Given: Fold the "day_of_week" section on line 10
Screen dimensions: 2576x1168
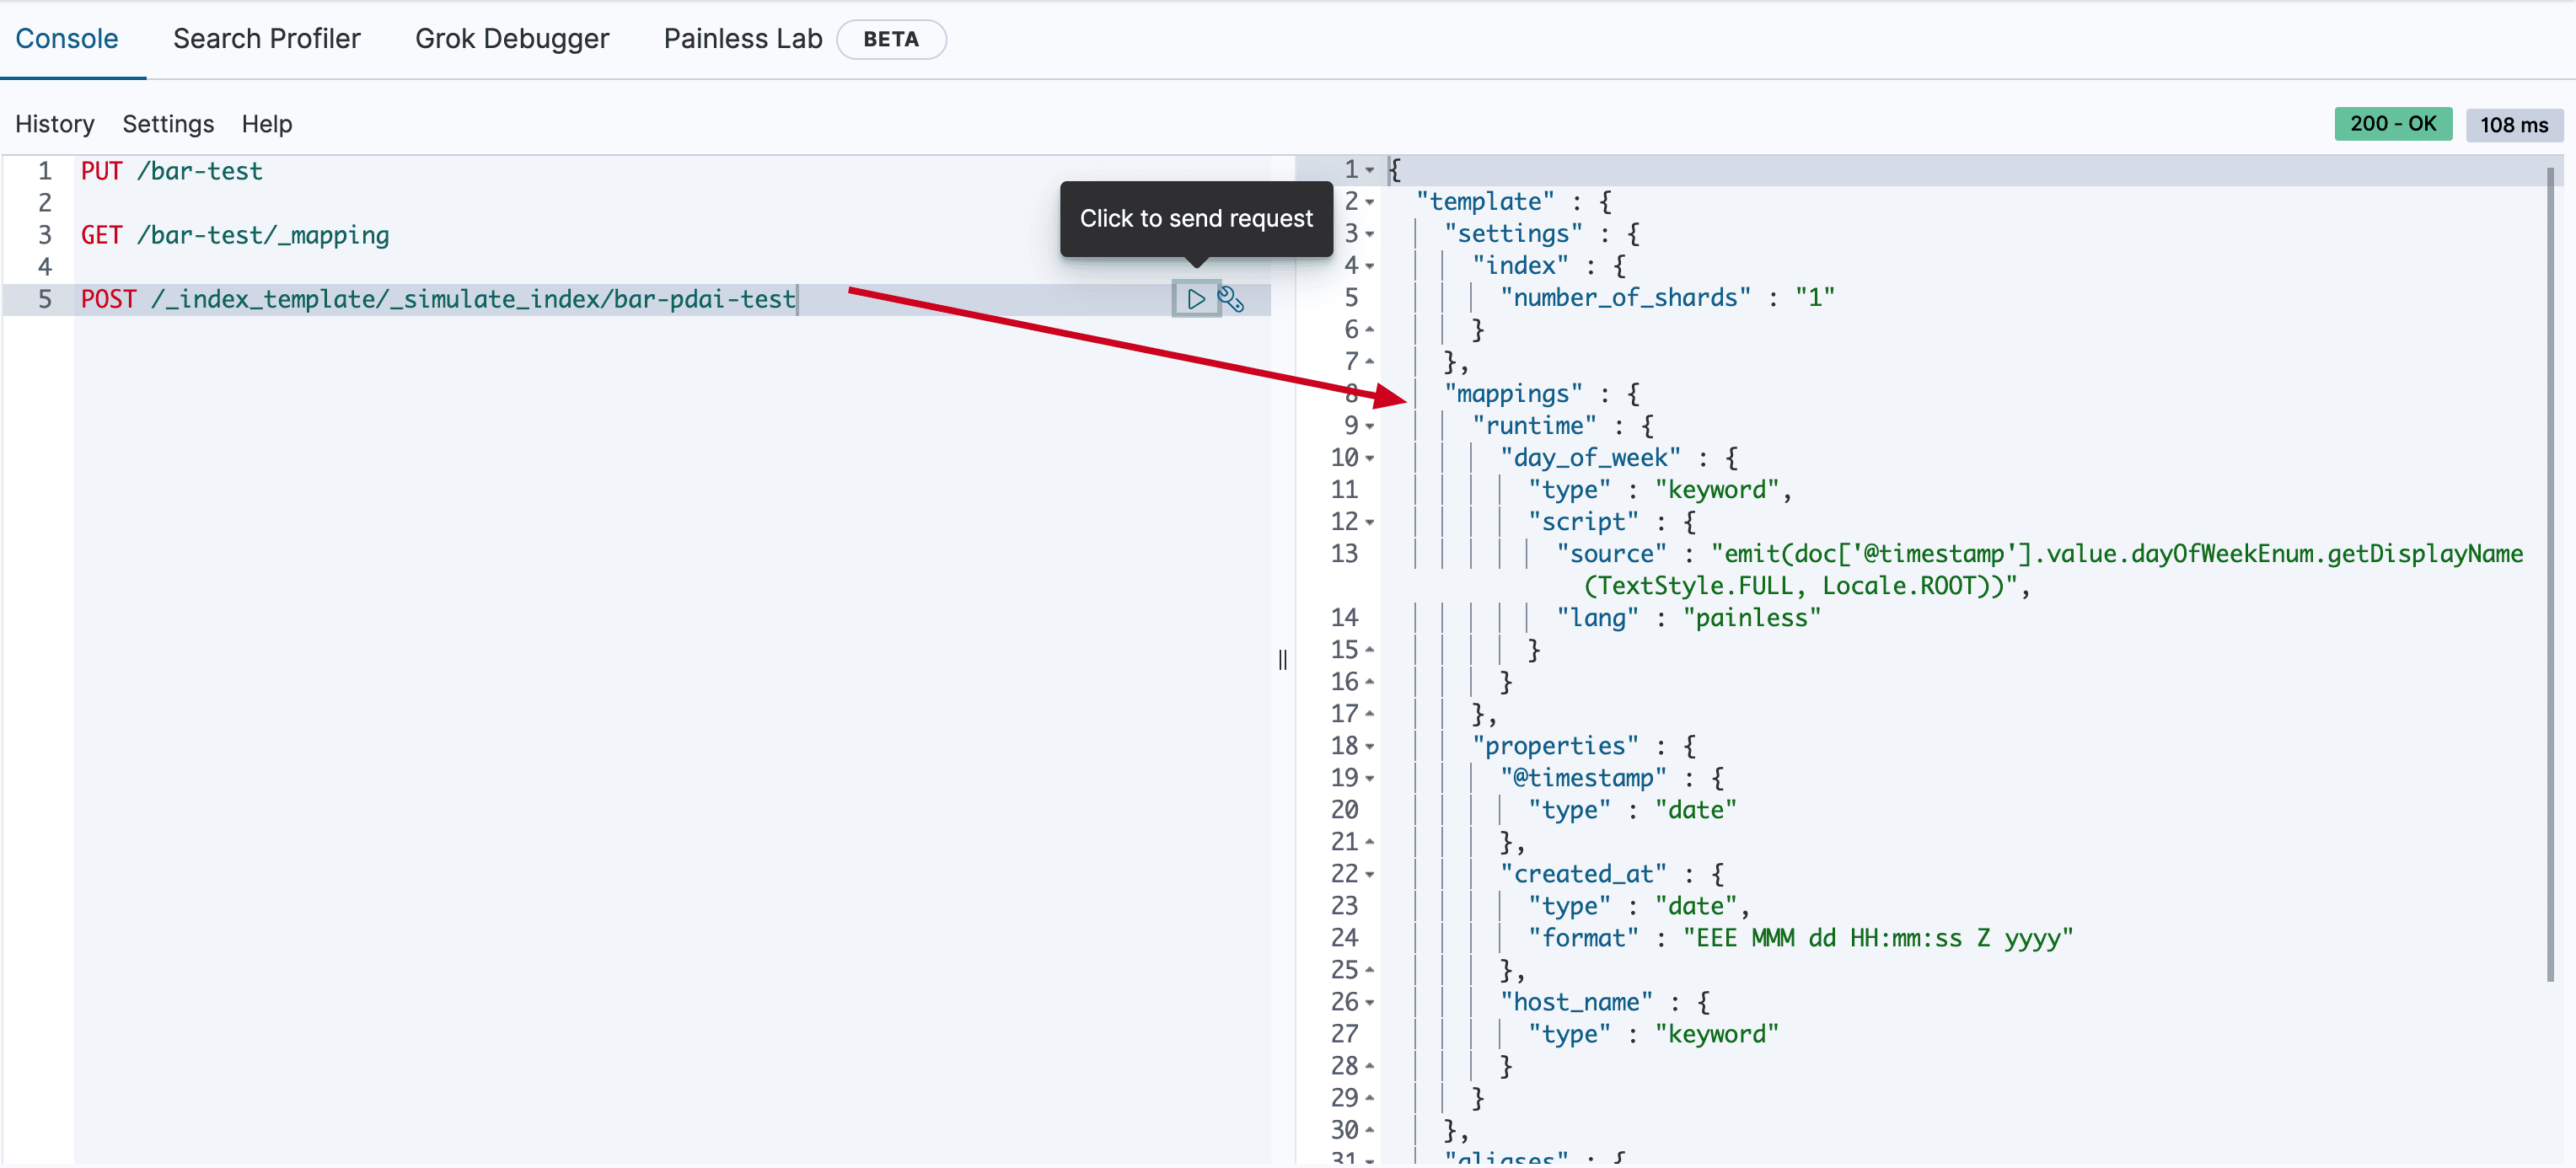Looking at the screenshot, I should tap(1370, 459).
